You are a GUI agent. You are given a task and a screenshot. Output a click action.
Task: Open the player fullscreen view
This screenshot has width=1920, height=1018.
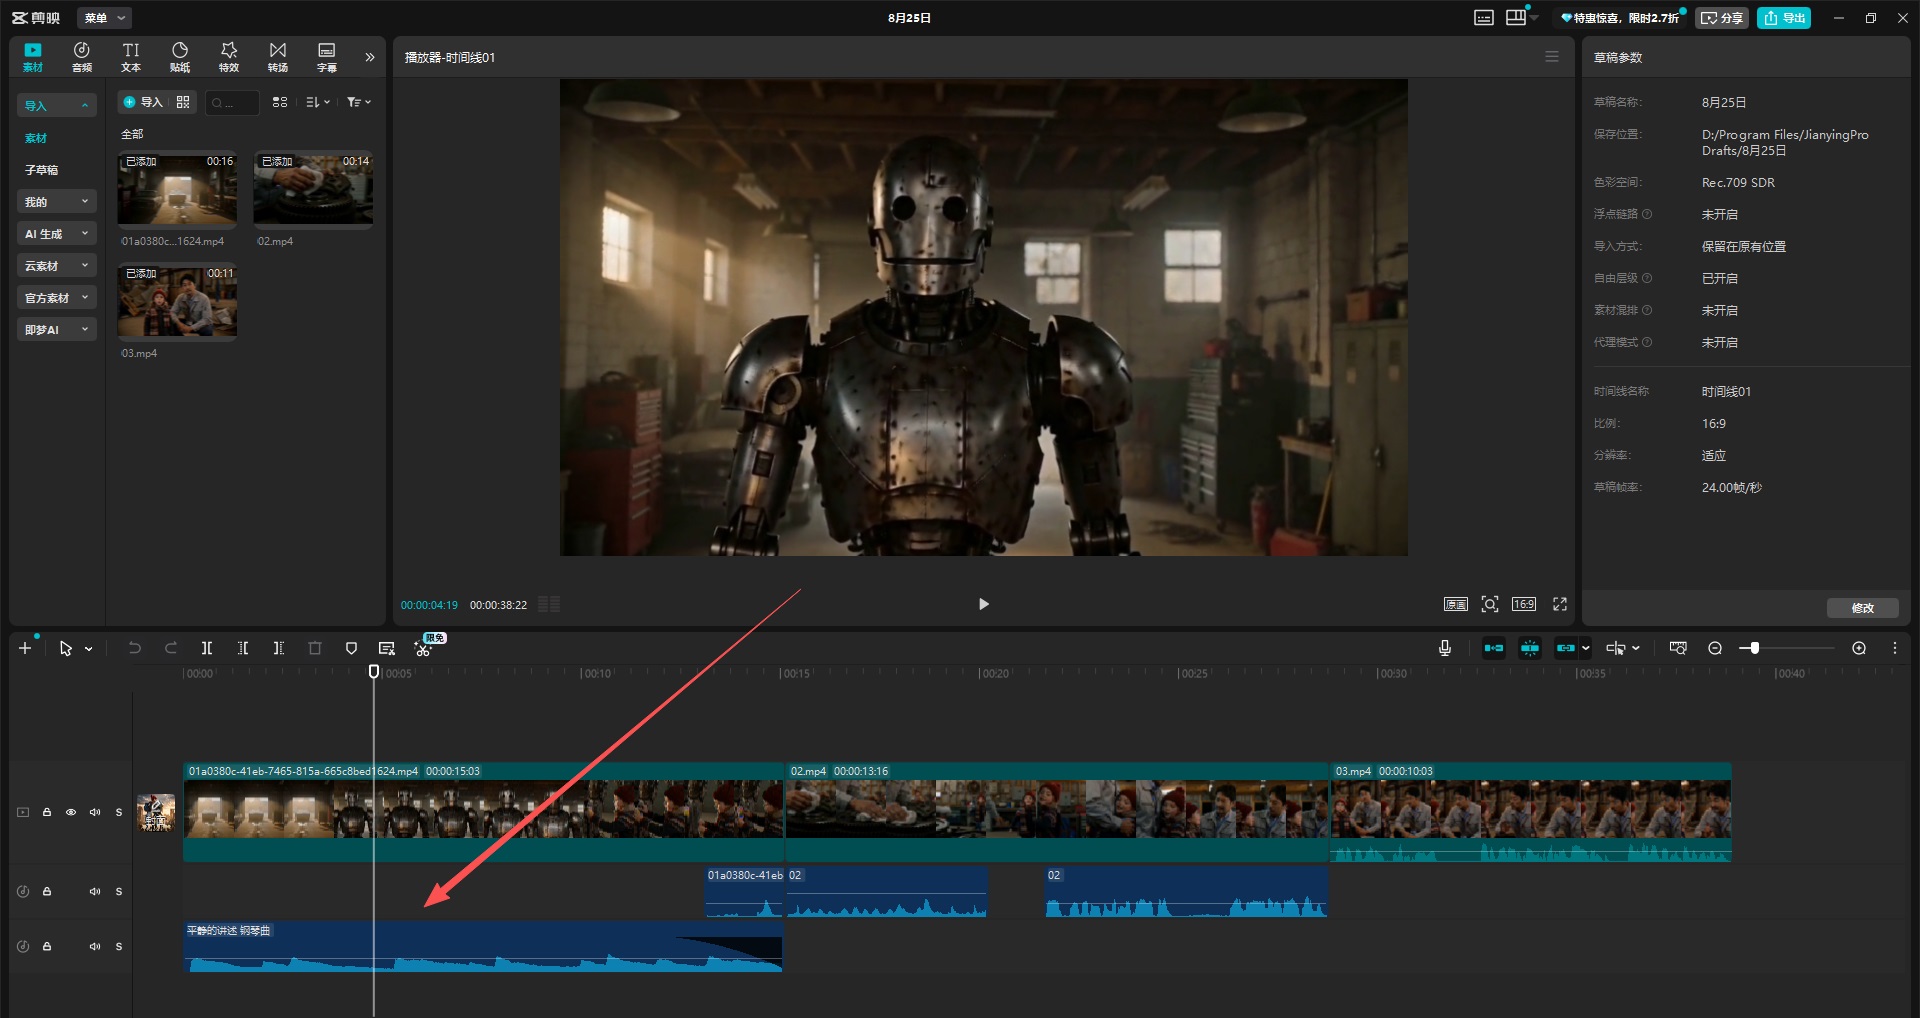click(x=1560, y=604)
